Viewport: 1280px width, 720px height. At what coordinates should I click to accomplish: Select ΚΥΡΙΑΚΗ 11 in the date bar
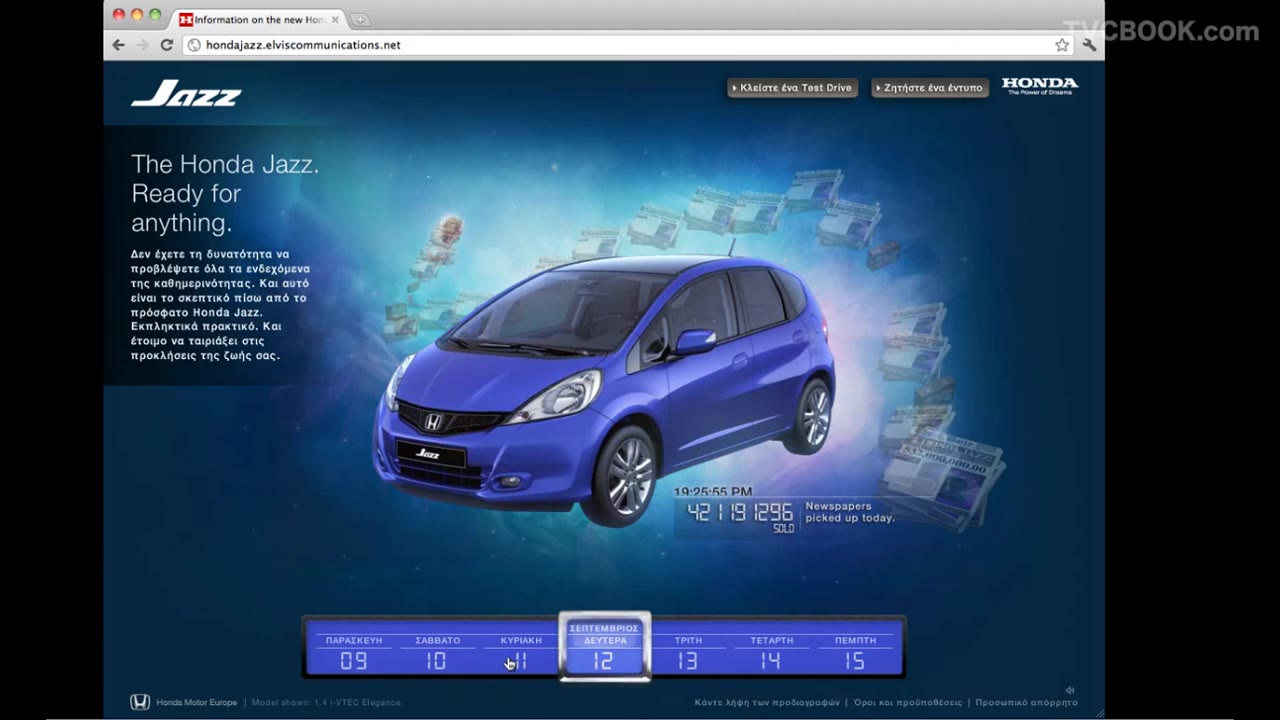pos(520,652)
